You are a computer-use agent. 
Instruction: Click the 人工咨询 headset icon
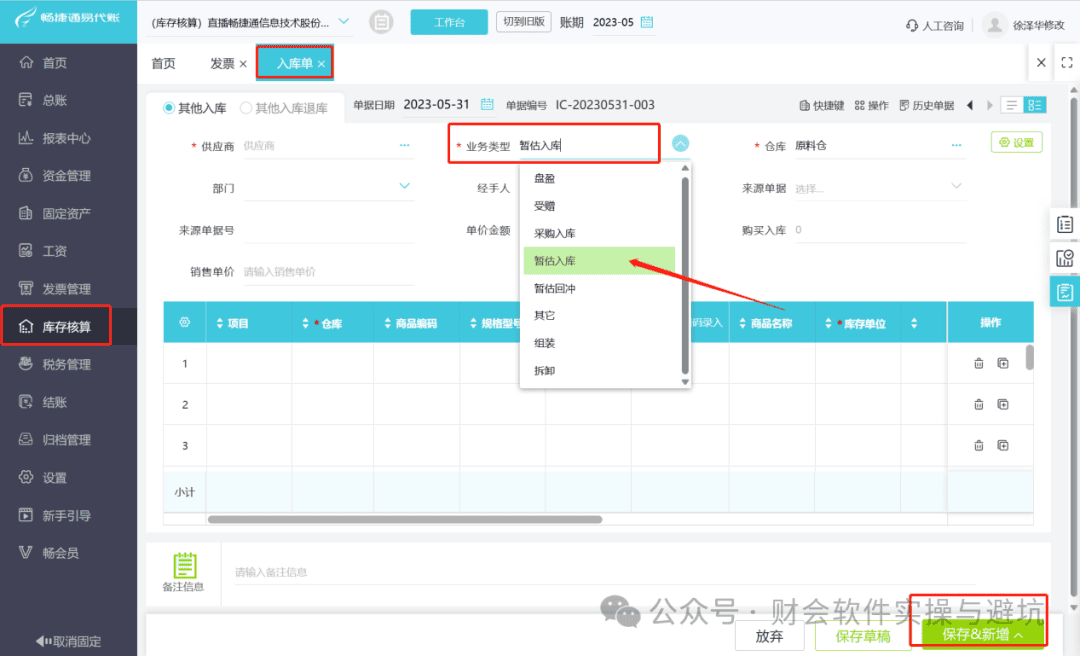click(912, 25)
